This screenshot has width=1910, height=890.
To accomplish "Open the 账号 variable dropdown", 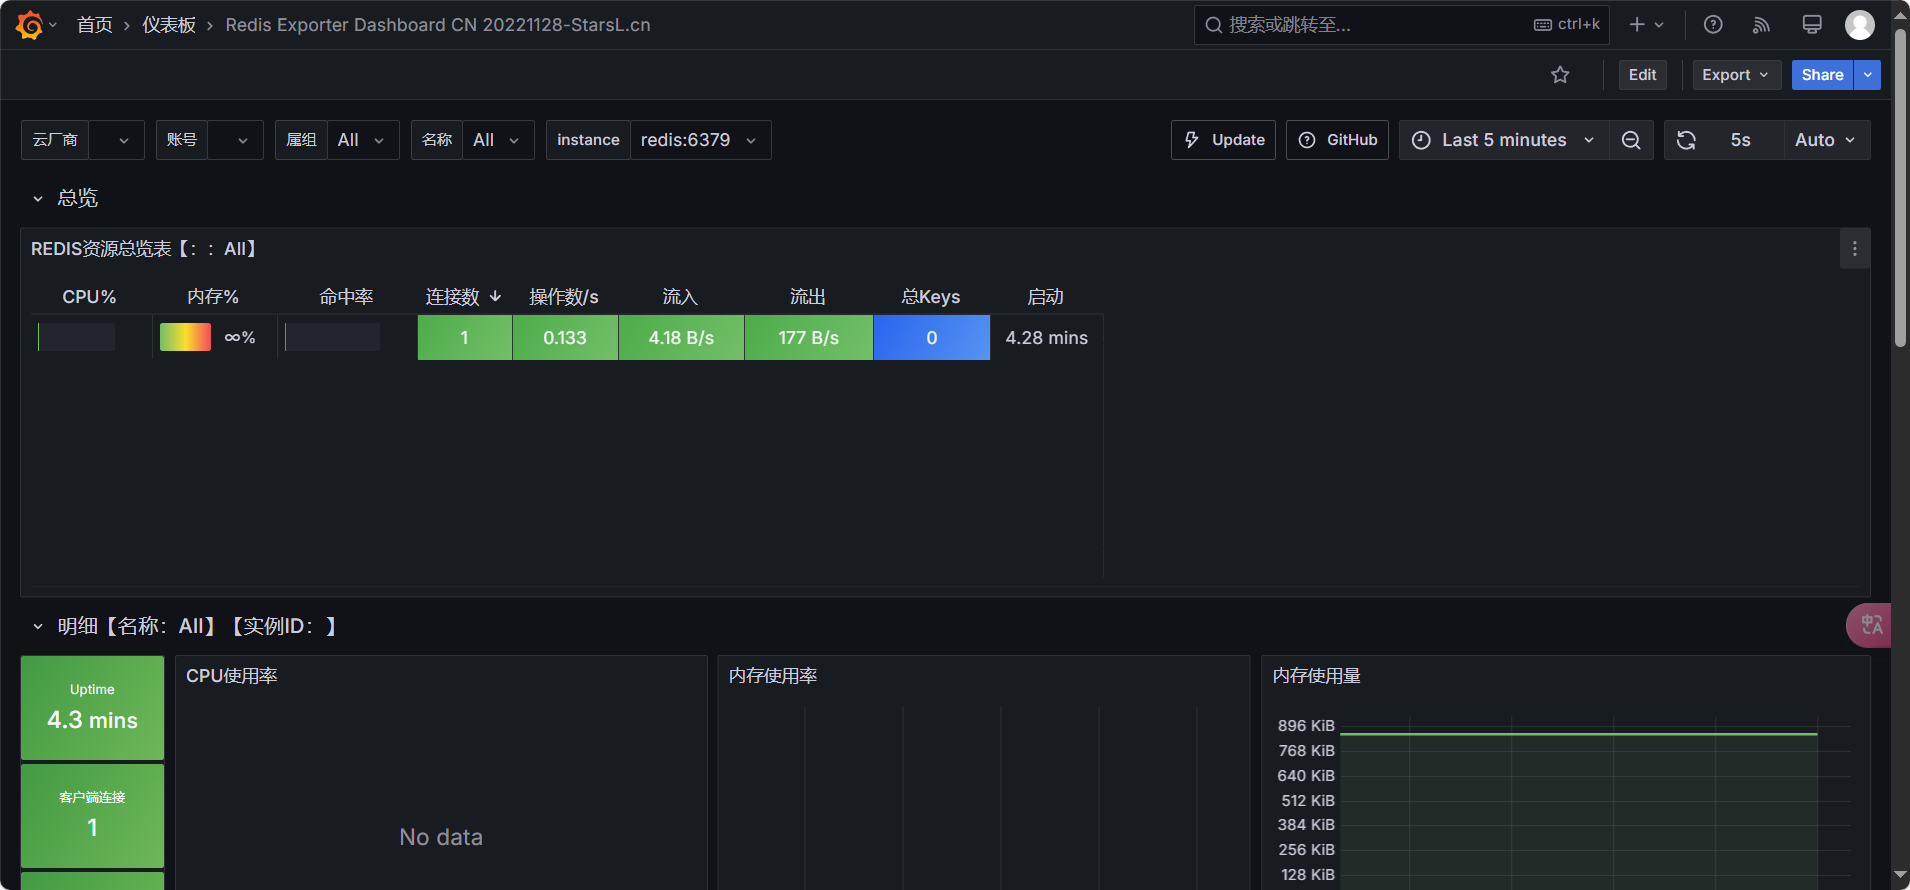I will [x=235, y=140].
